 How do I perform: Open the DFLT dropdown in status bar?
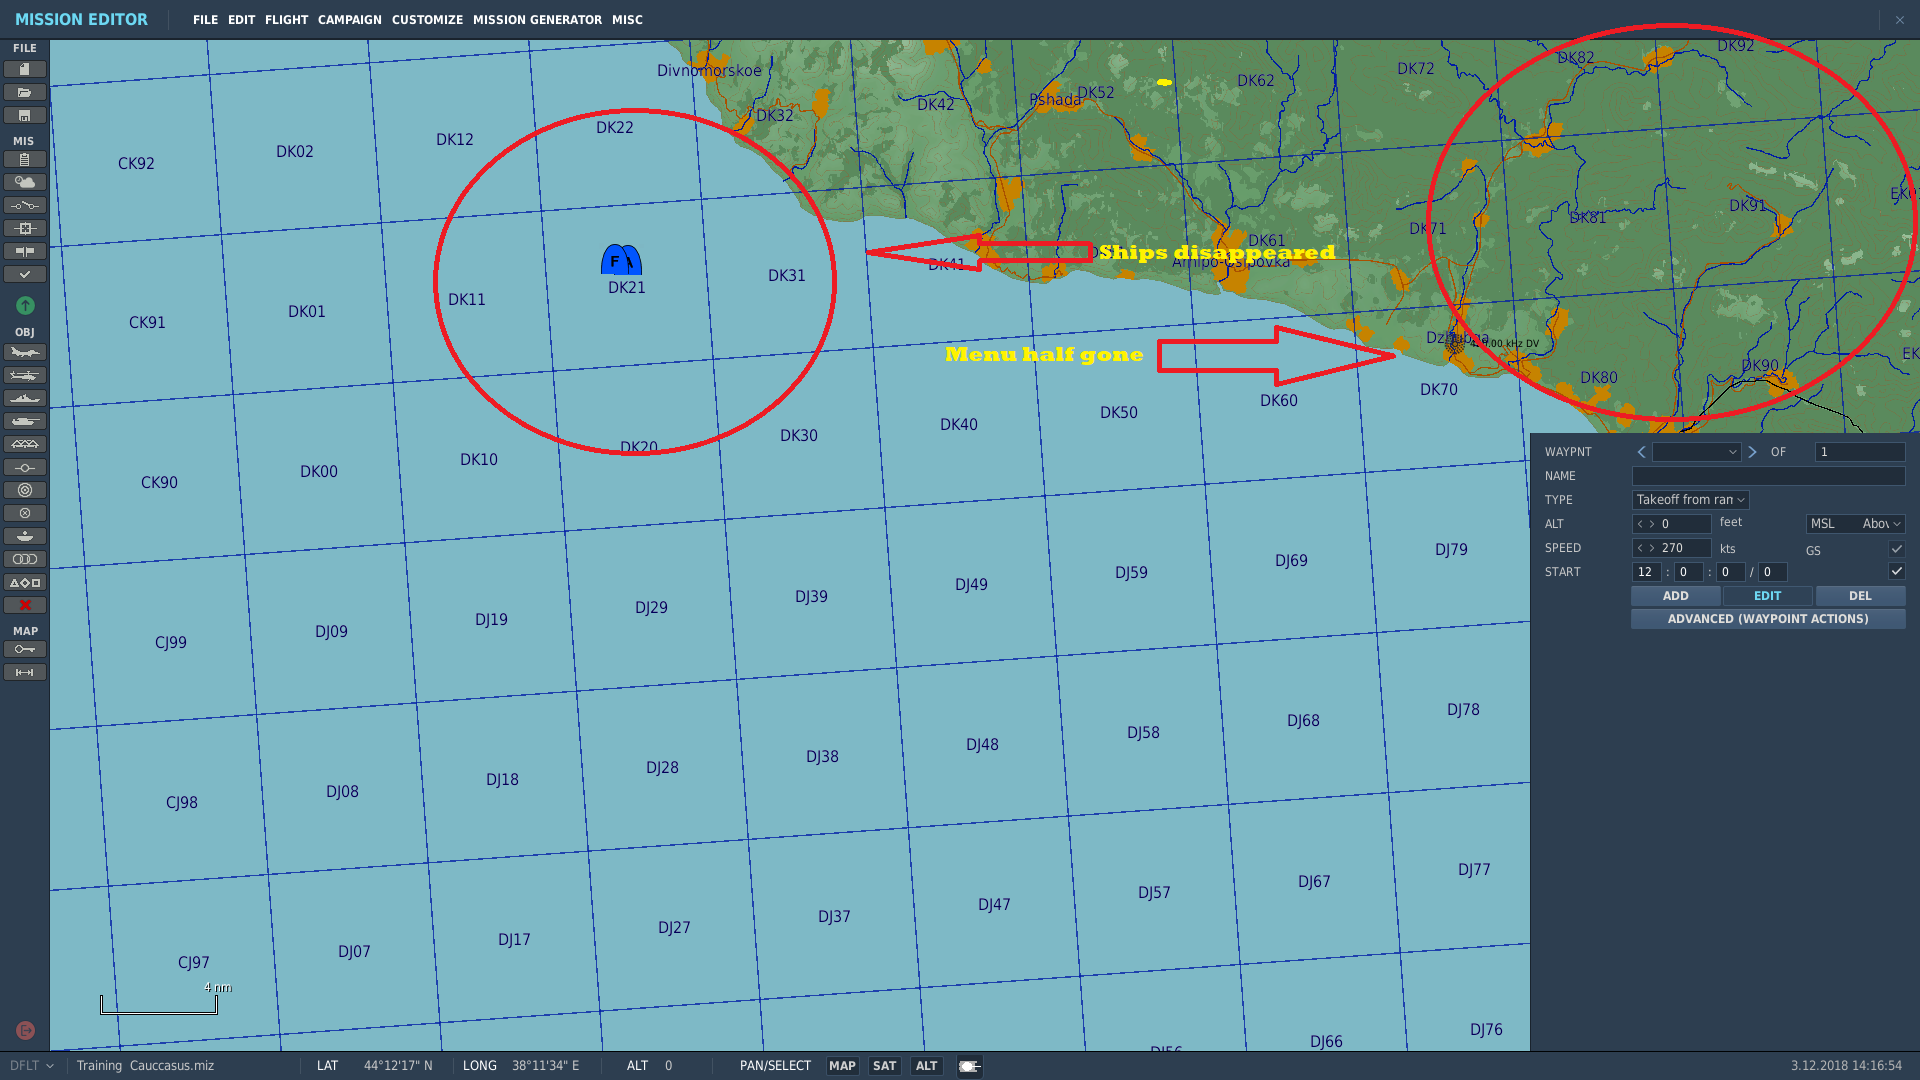tap(31, 1066)
